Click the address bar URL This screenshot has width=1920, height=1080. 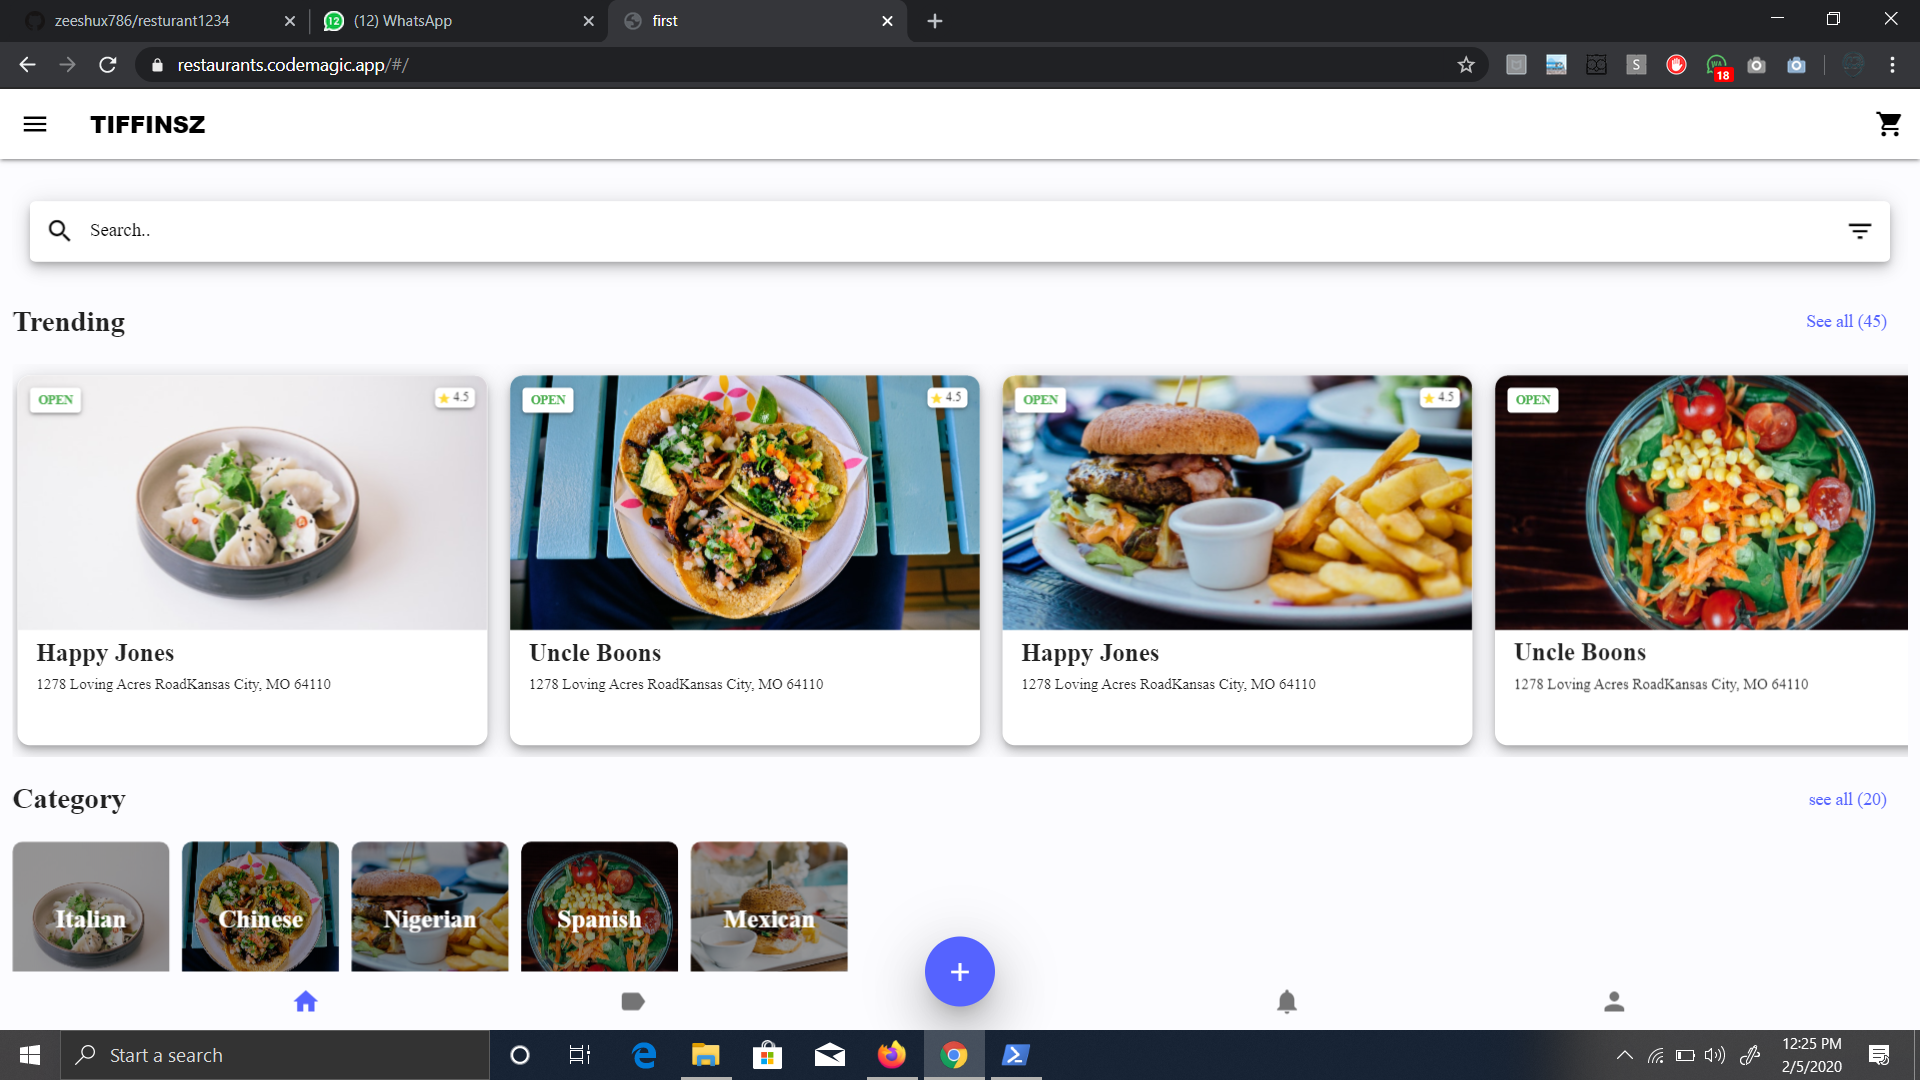[293, 65]
